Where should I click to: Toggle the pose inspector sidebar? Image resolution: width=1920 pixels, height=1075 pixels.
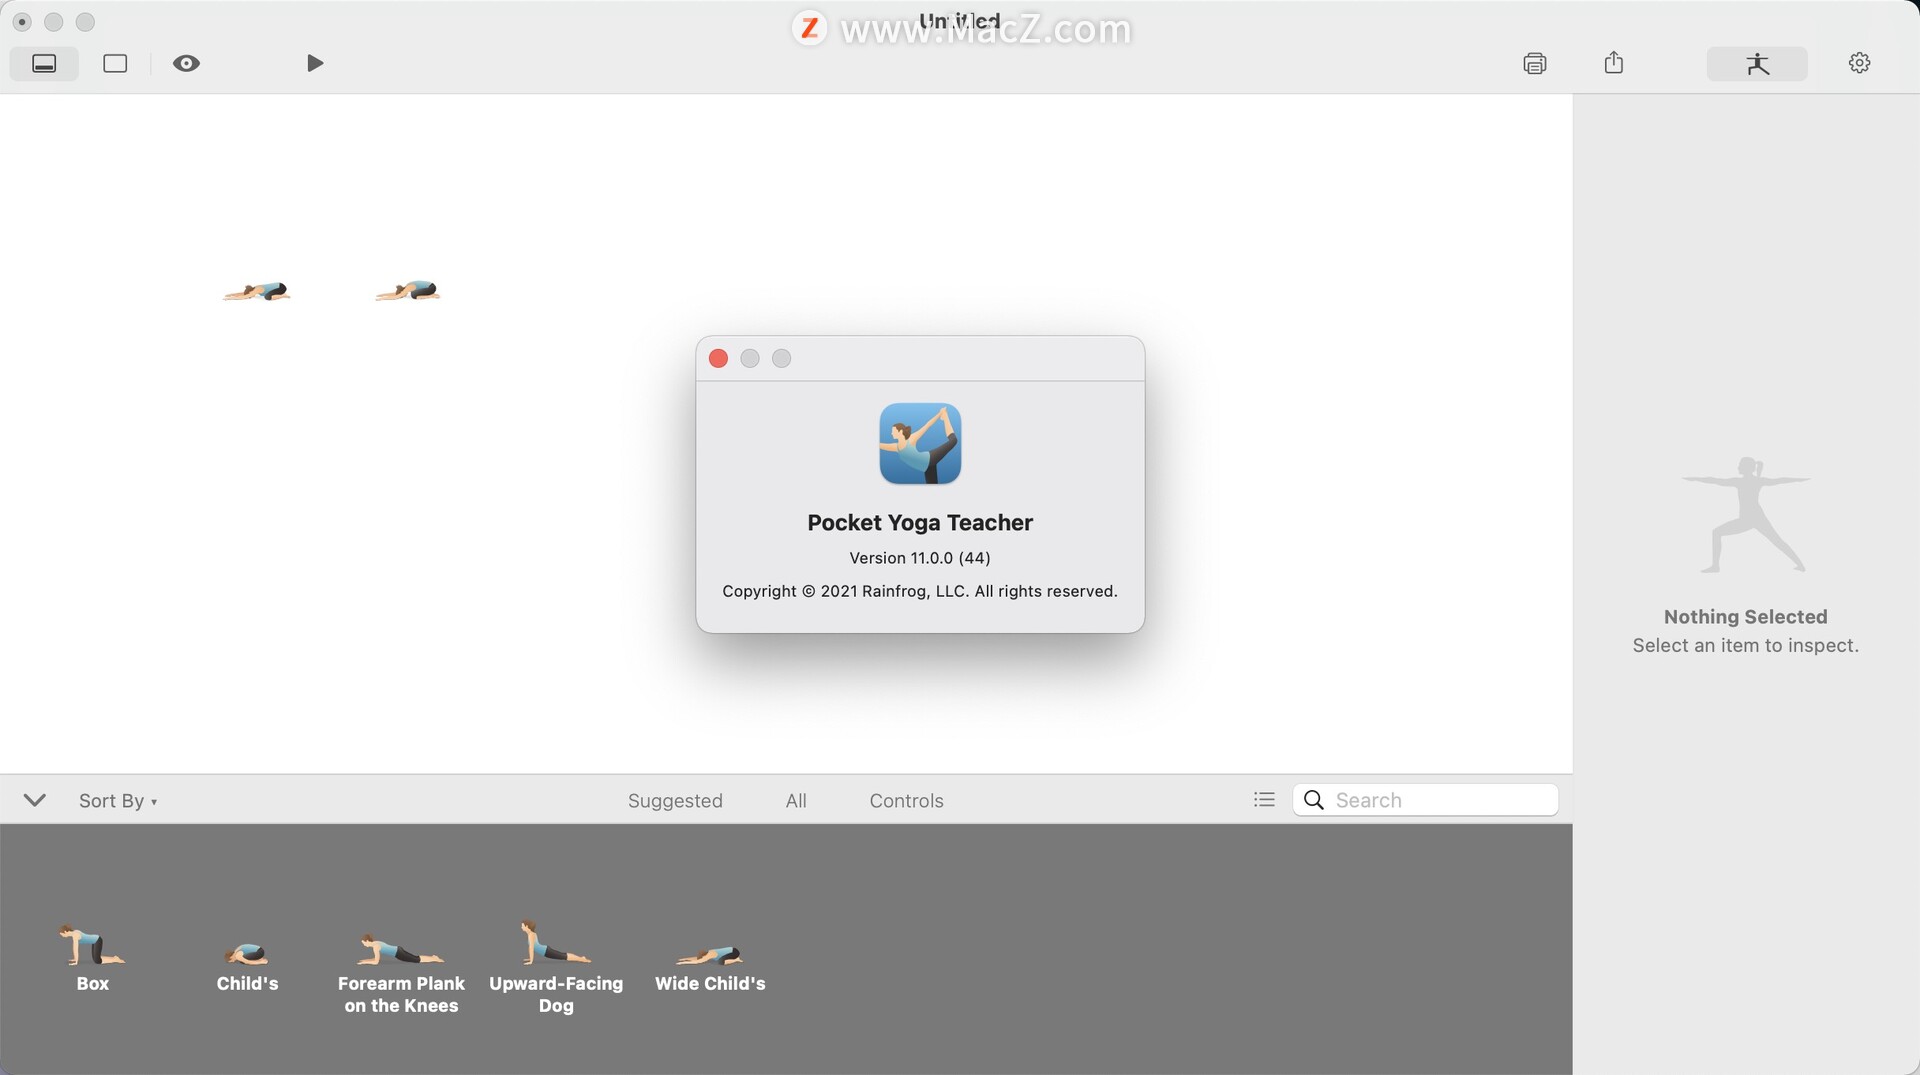[1757, 63]
